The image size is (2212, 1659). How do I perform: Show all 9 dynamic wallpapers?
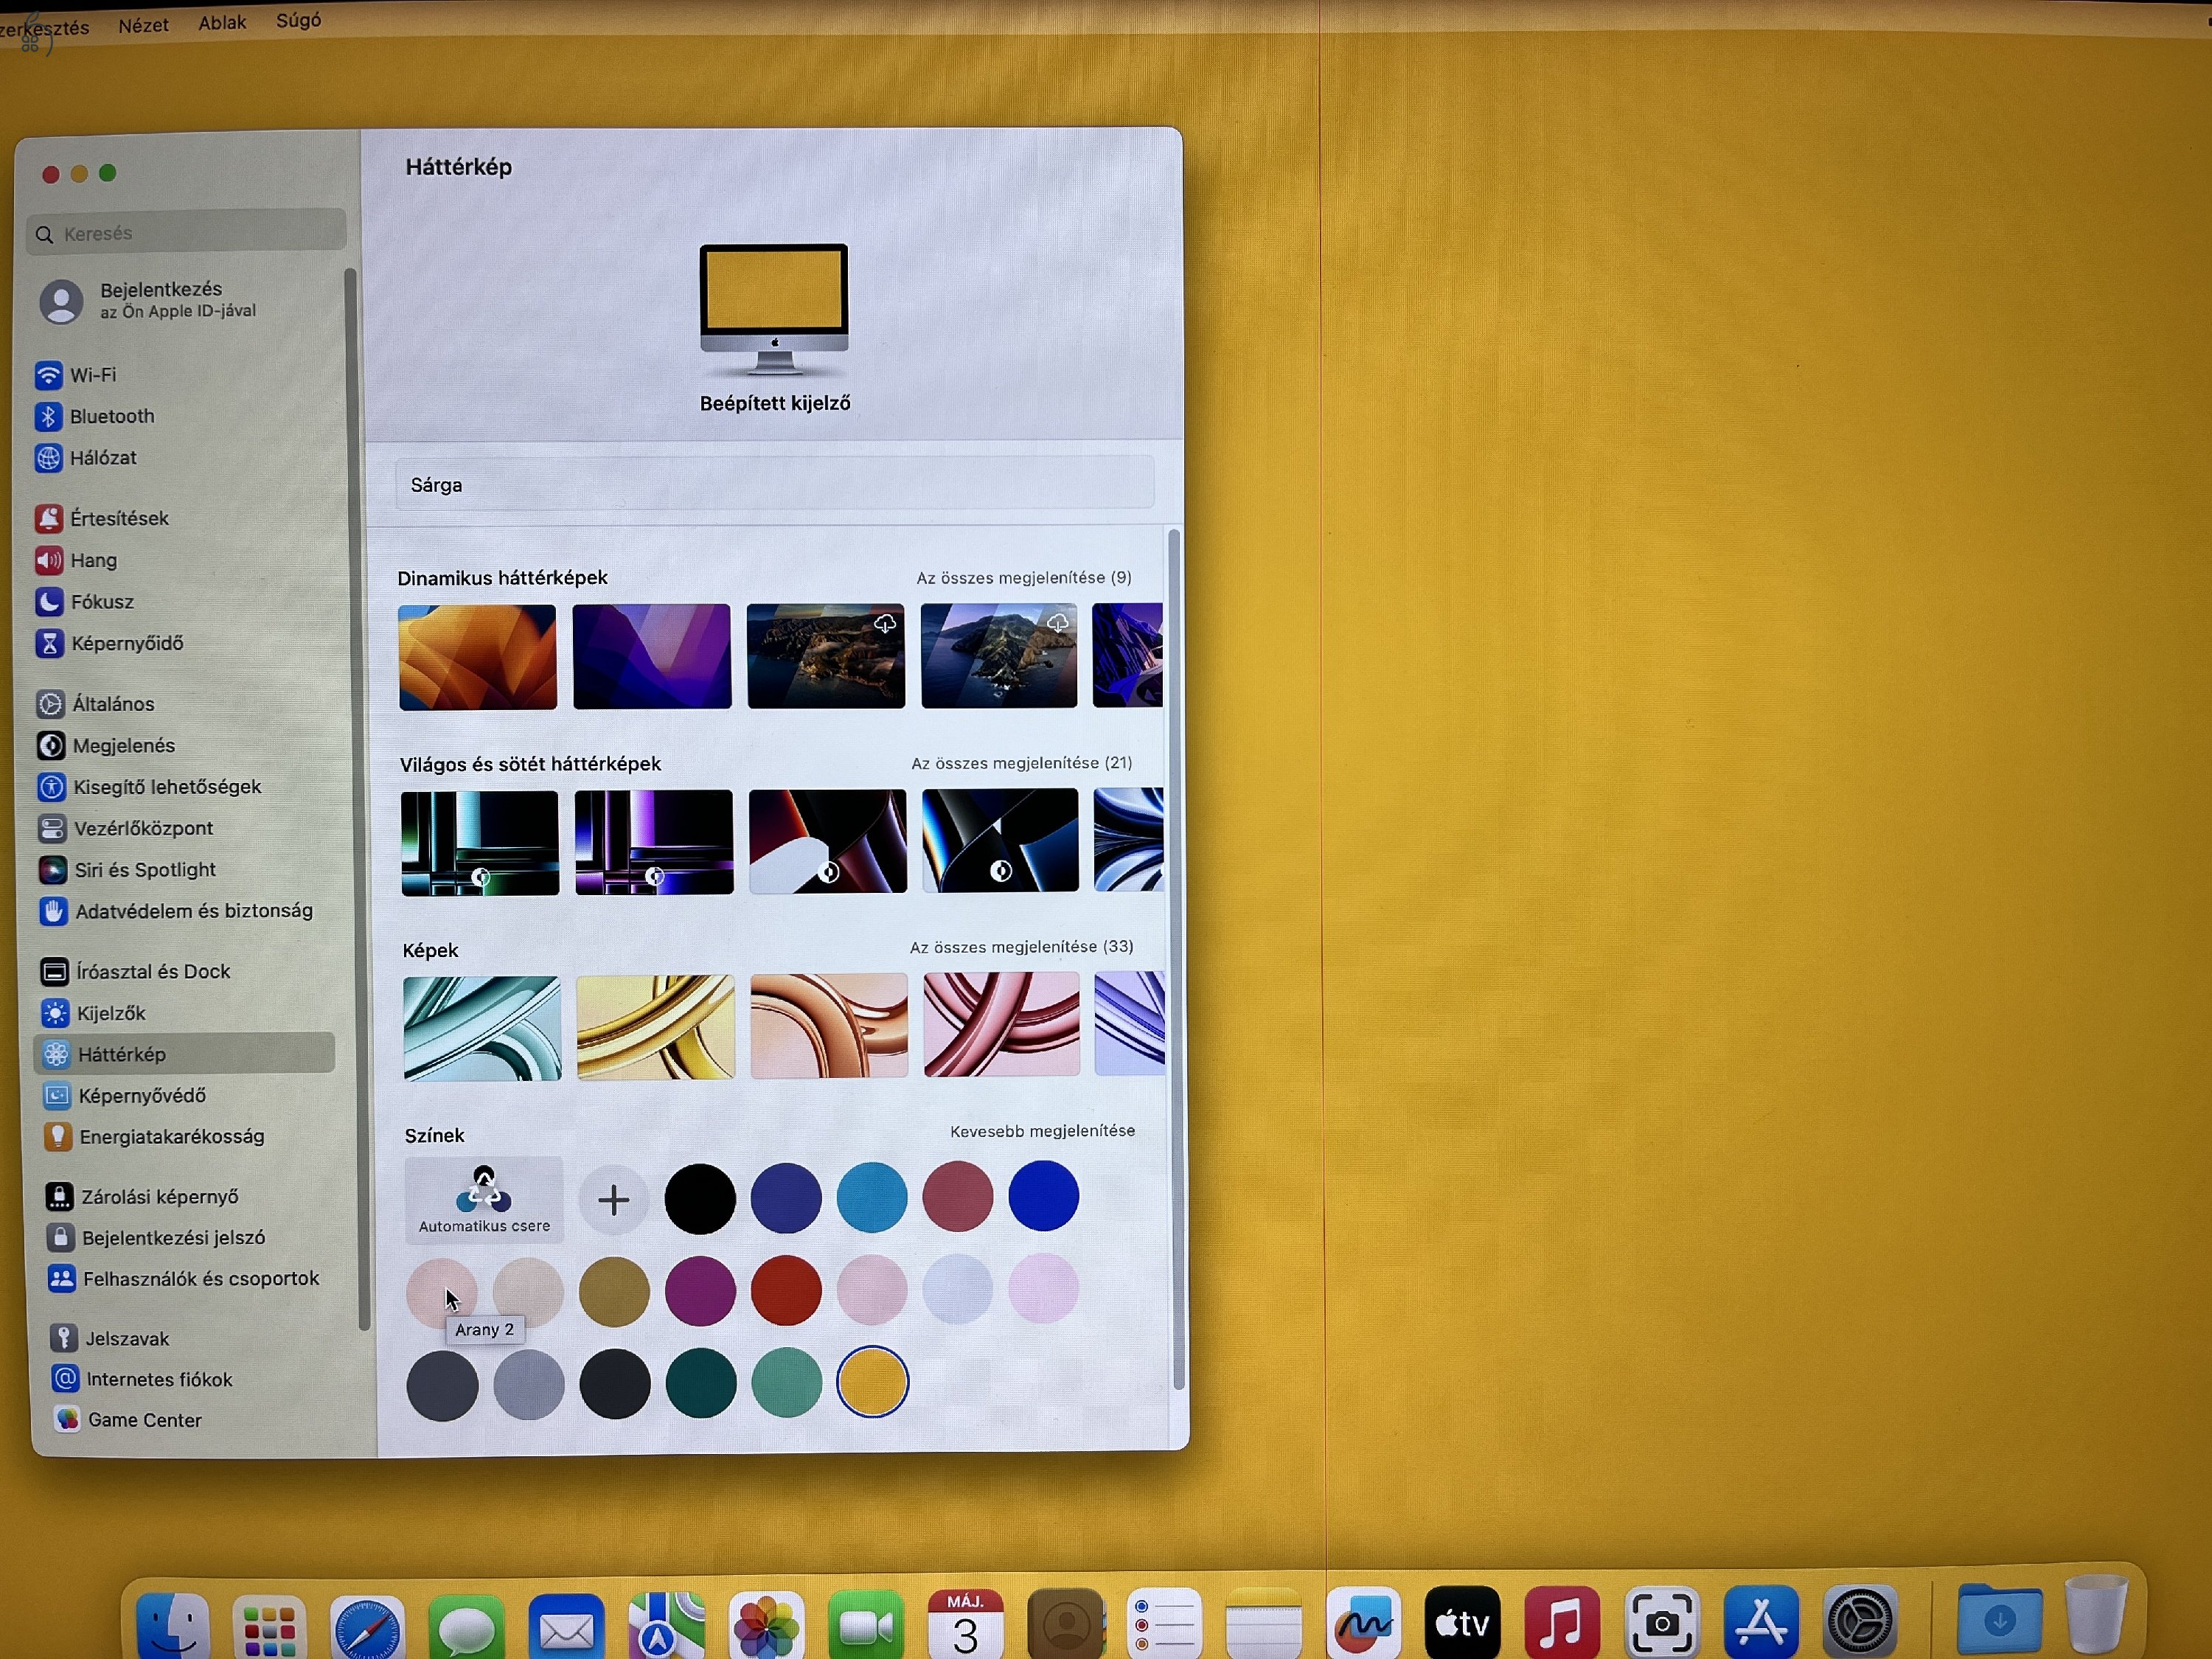(x=1024, y=578)
